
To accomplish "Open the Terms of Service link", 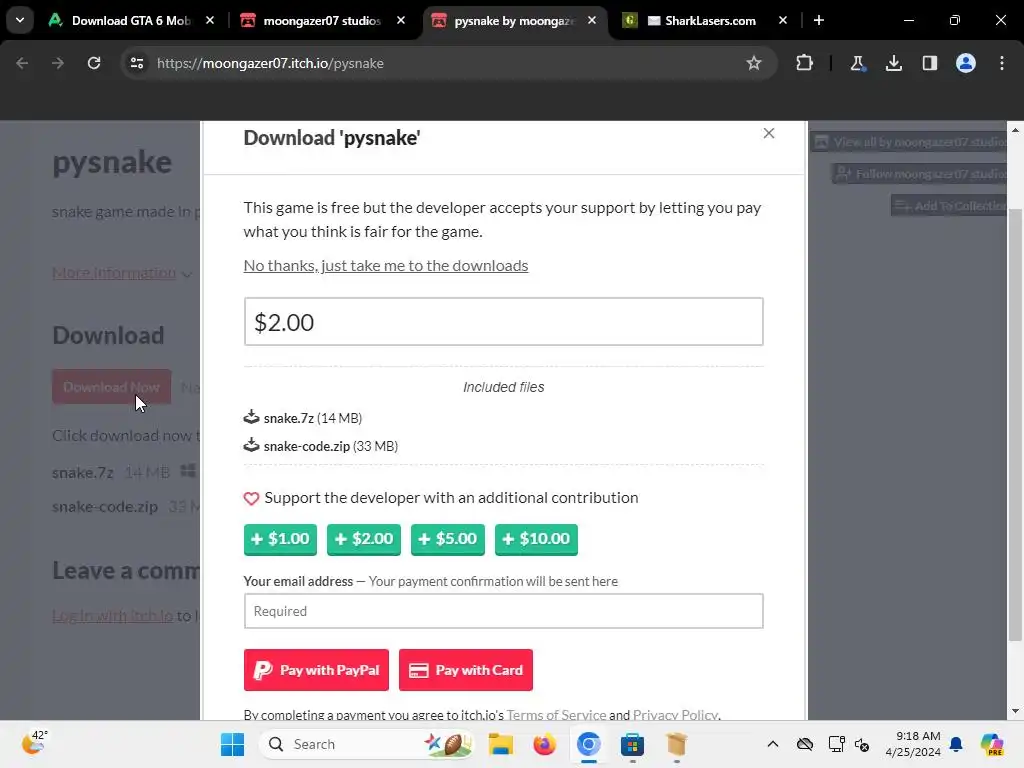I will pyautogui.click(x=556, y=714).
